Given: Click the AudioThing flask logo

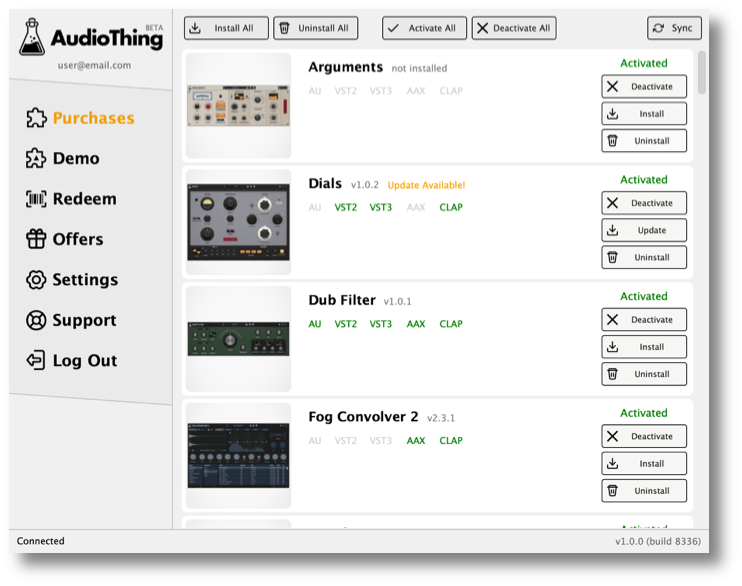Looking at the screenshot, I should 32,37.
